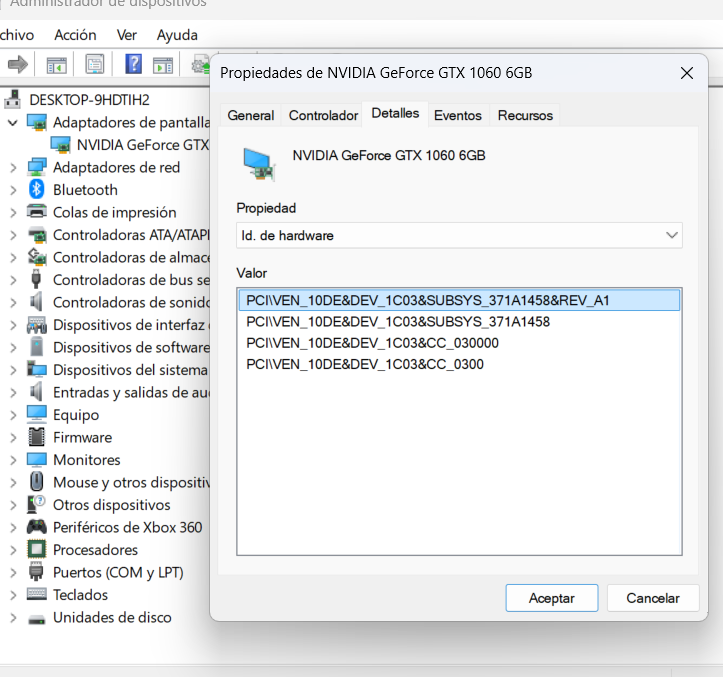
Task: Select the hardware ID ending in REV_A1
Action: pyautogui.click(x=459, y=300)
